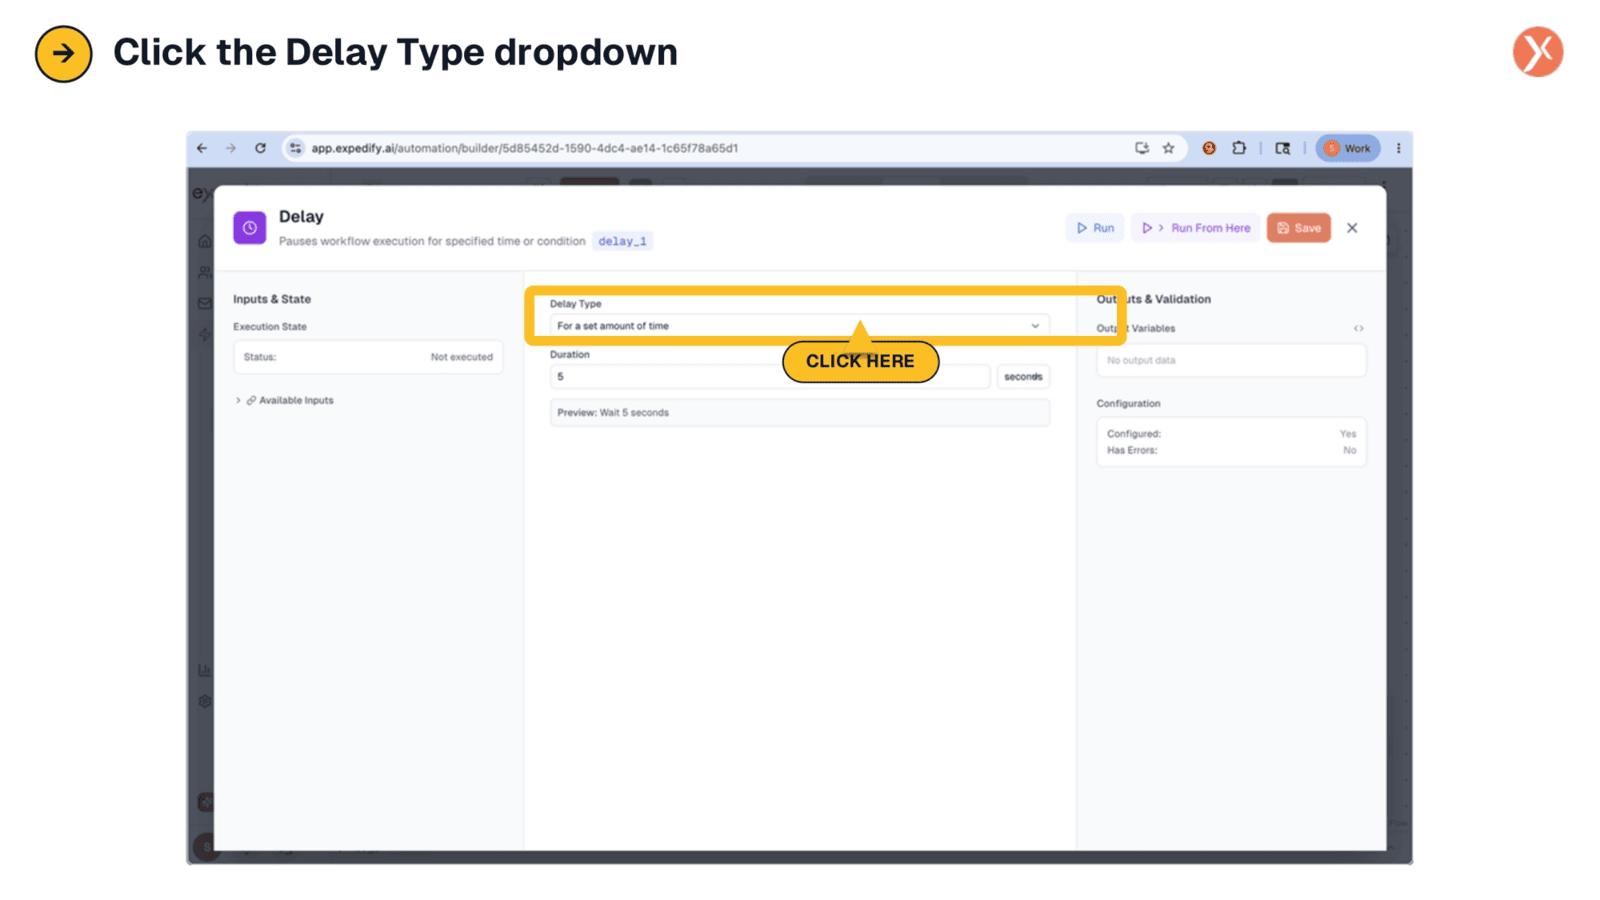1600x900 pixels.
Task: Click the browser back arrow
Action: (202, 148)
